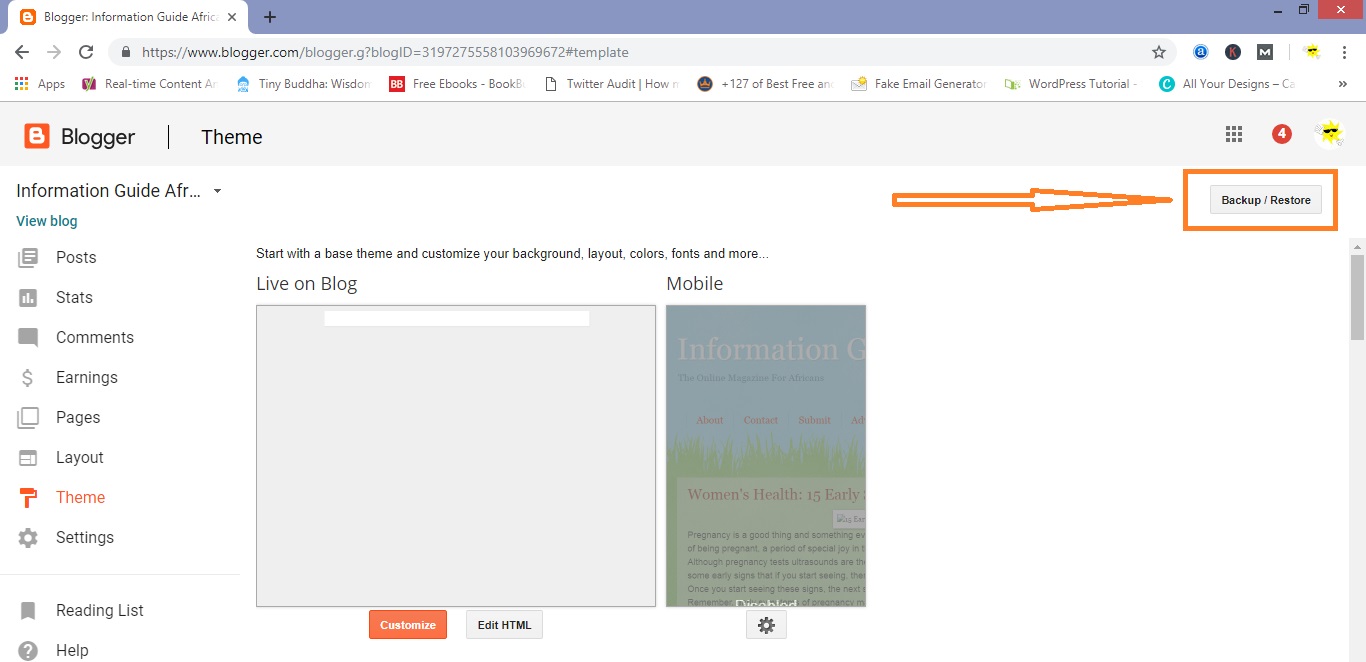Click the 'K' extension icon
1366x662 pixels.
tap(1234, 52)
